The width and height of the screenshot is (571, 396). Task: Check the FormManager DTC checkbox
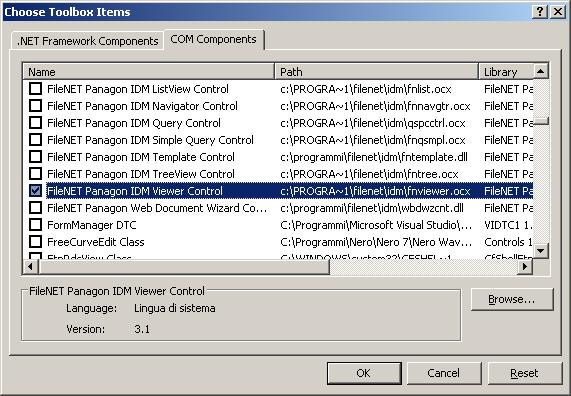[x=35, y=225]
